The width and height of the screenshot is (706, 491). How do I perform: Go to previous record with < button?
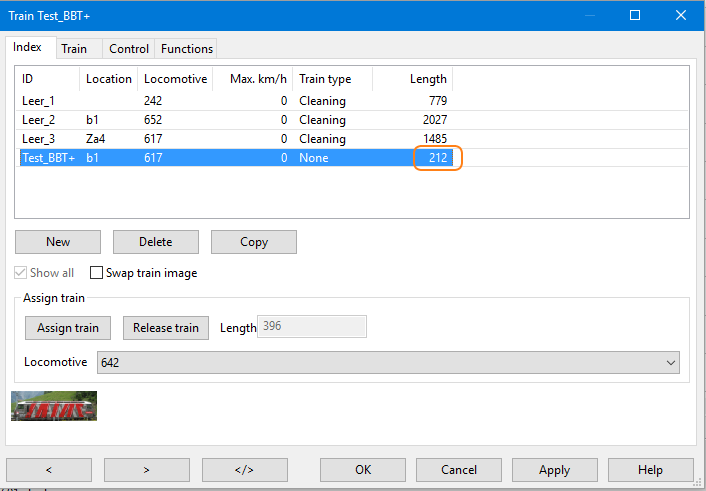49,469
